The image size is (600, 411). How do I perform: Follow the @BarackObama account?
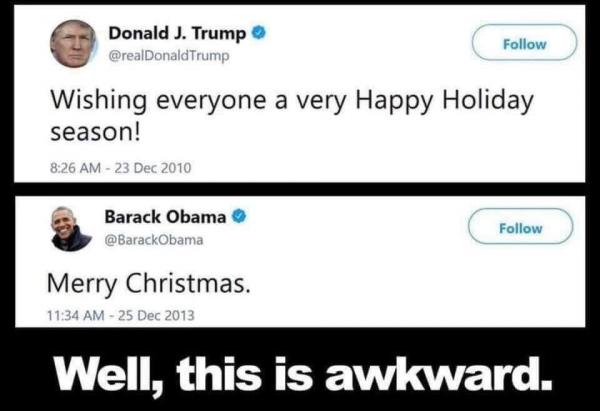[521, 227]
